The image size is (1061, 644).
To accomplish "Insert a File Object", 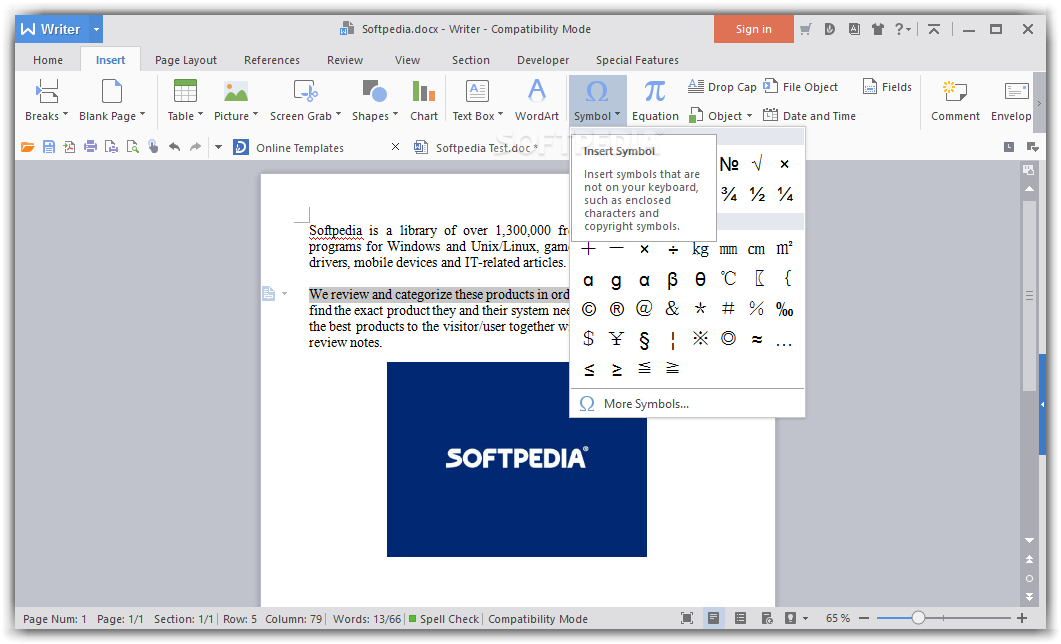I will point(800,87).
